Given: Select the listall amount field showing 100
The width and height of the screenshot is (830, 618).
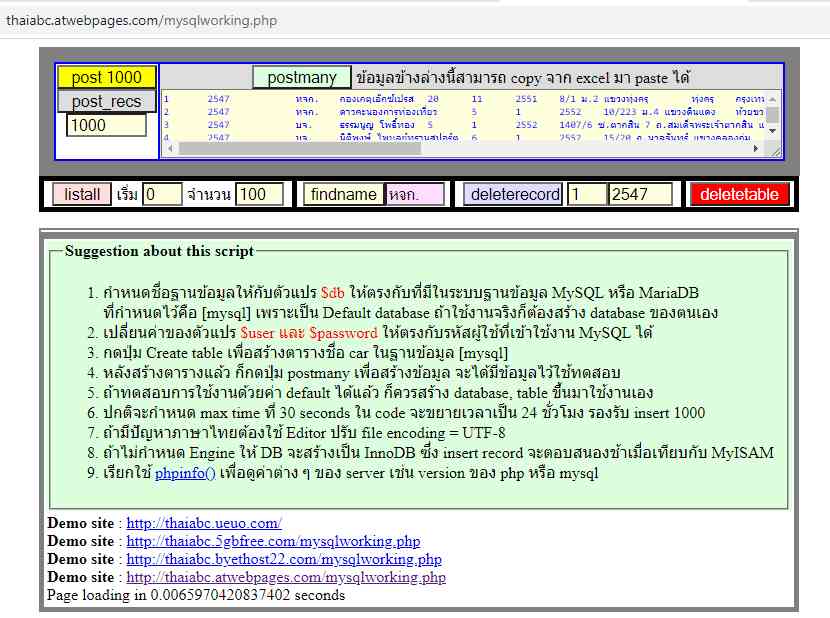Looking at the screenshot, I should [259, 194].
